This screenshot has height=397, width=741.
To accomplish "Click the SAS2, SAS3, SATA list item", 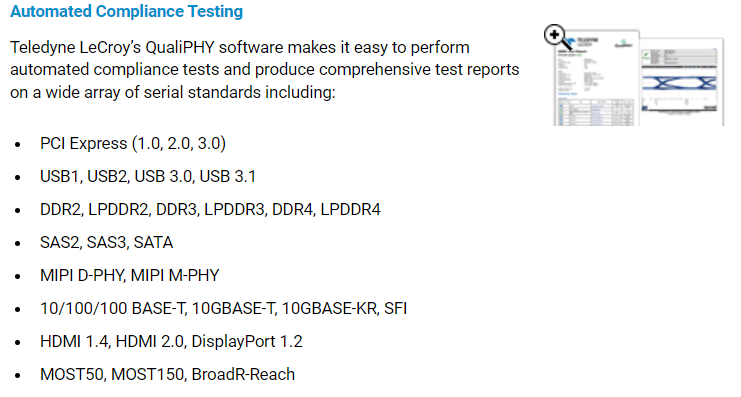I will pyautogui.click(x=106, y=242).
